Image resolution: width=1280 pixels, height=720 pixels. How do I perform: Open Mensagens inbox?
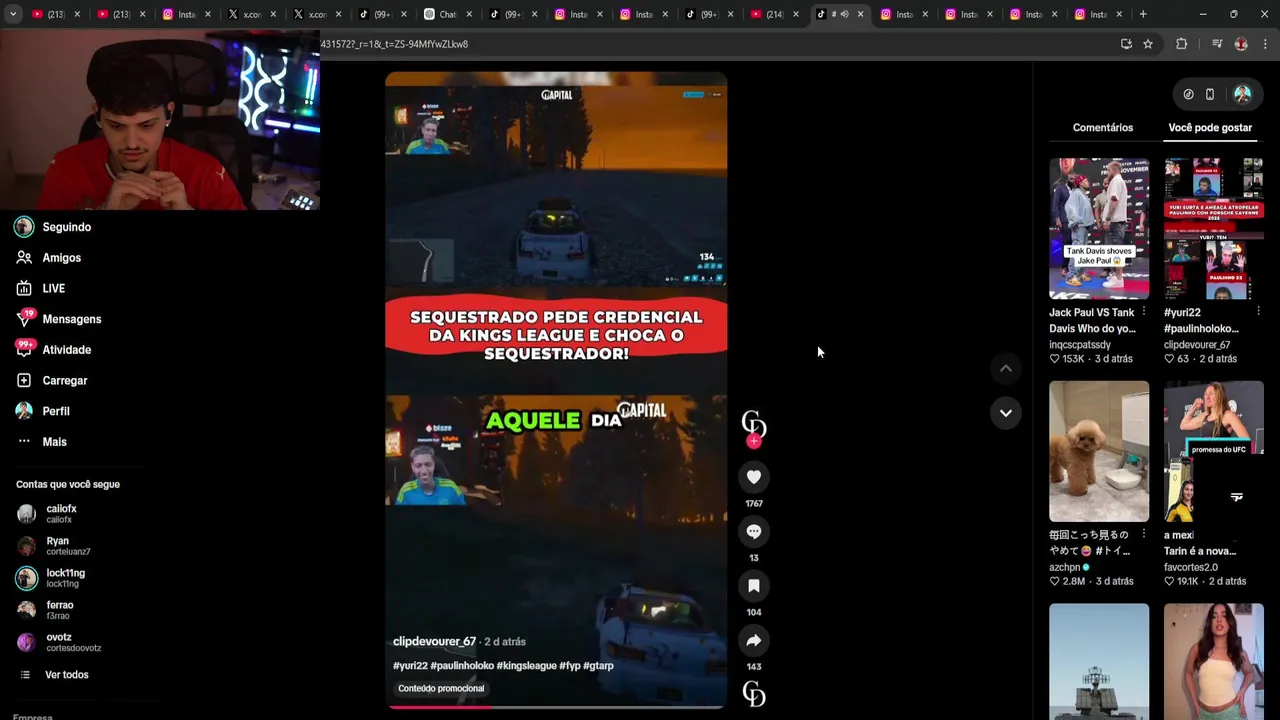(59, 319)
